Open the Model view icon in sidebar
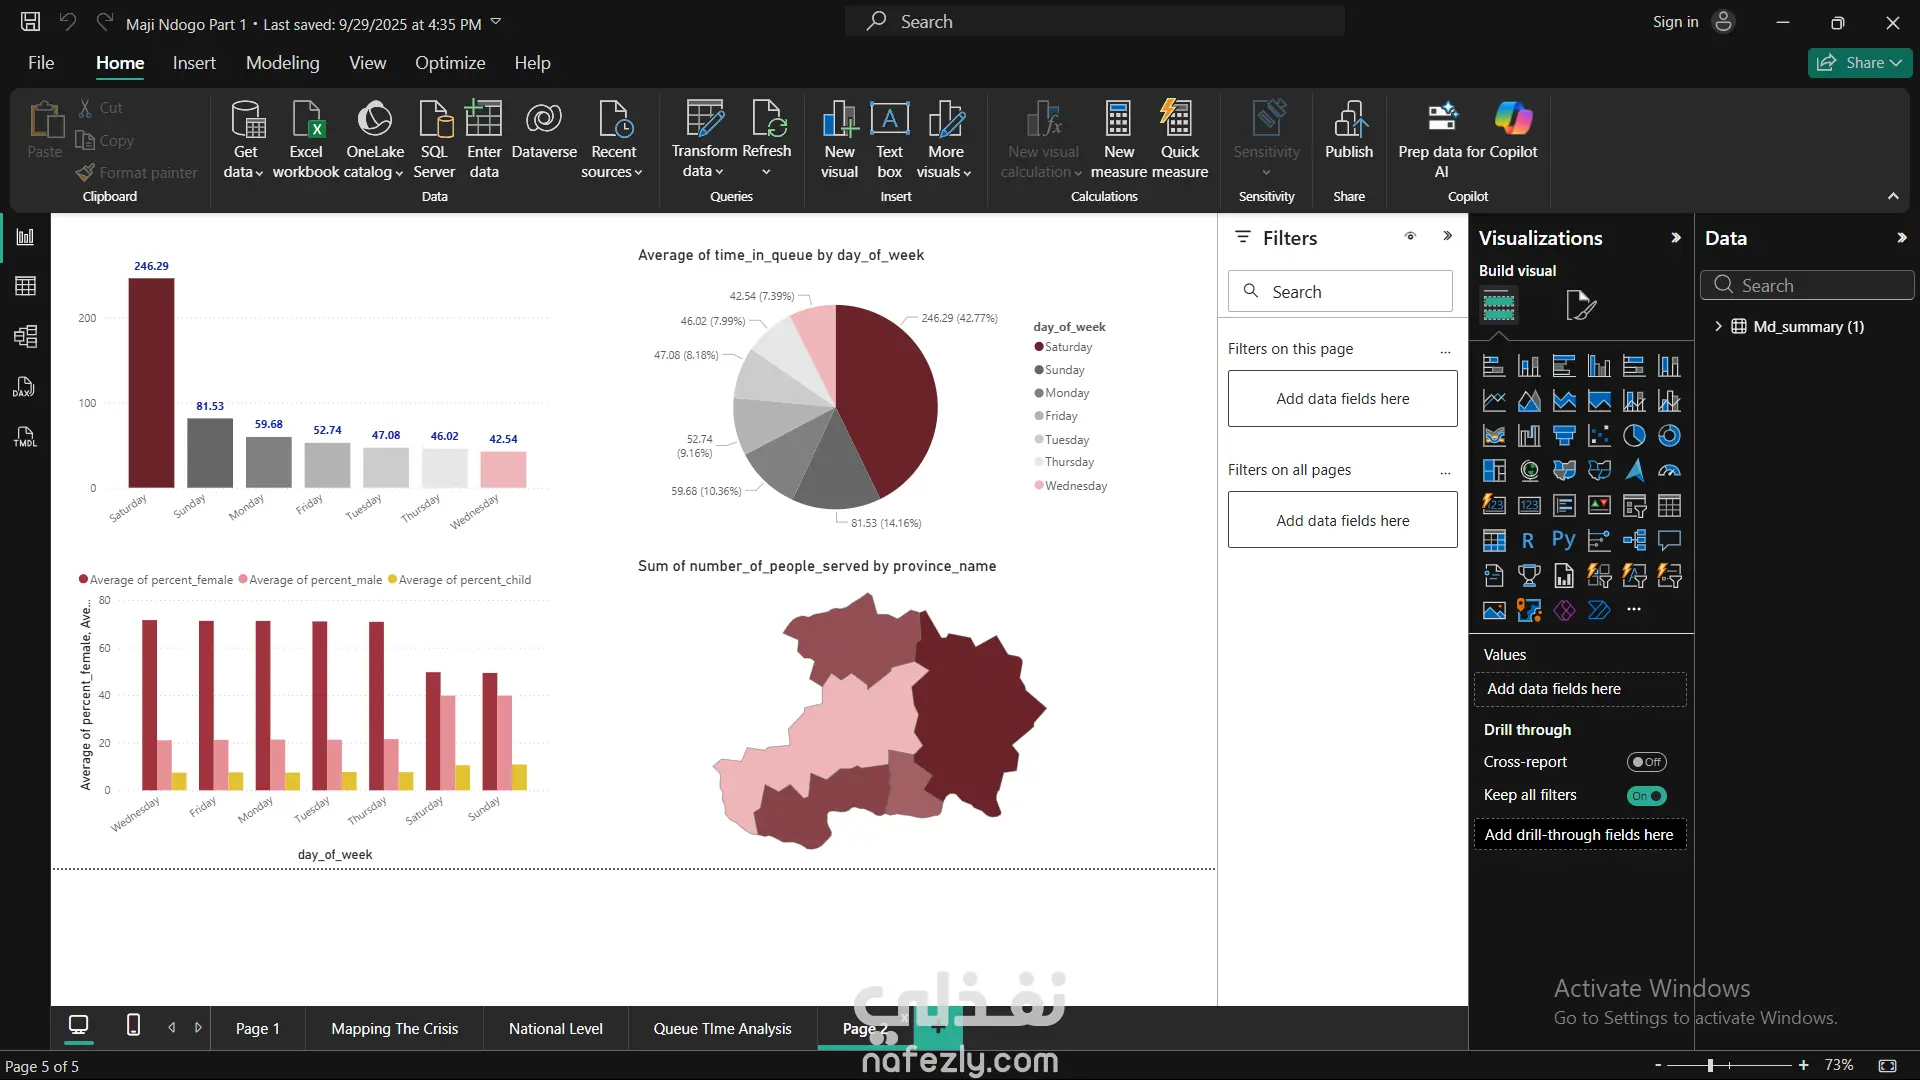The image size is (1920, 1080). [25, 337]
